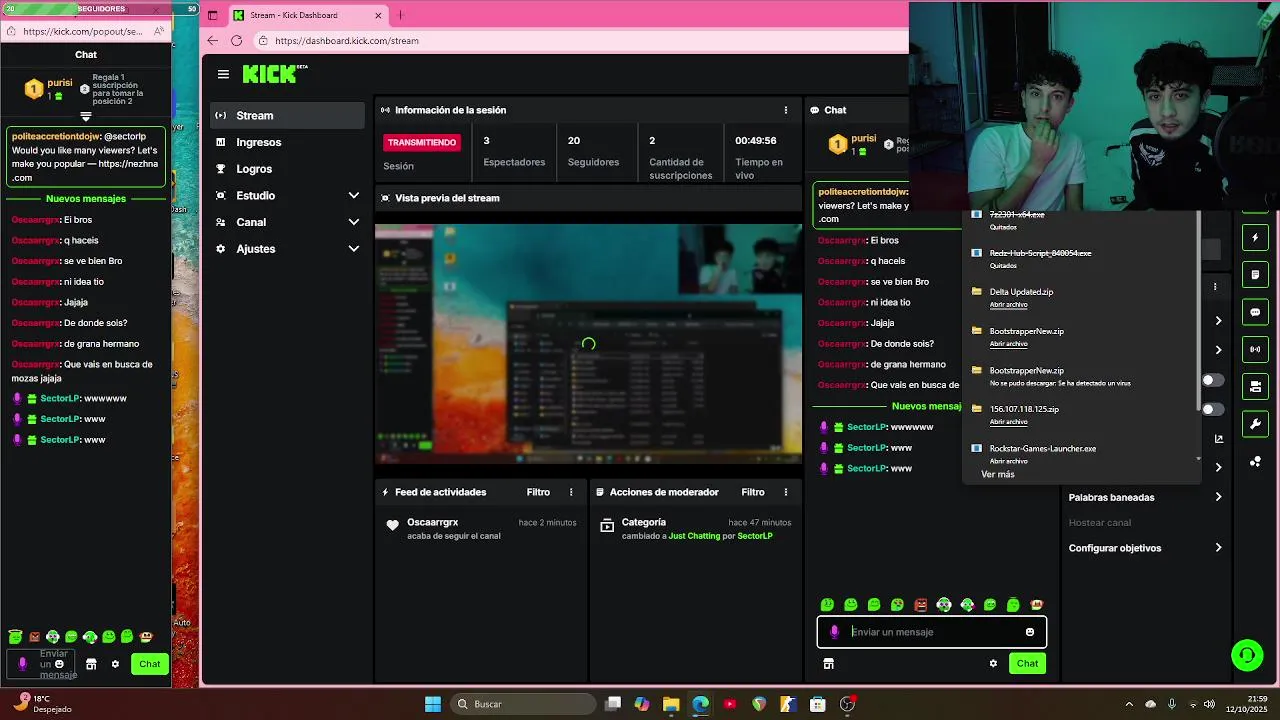
Task: Click Ver más in downloads popup
Action: tap(998, 474)
